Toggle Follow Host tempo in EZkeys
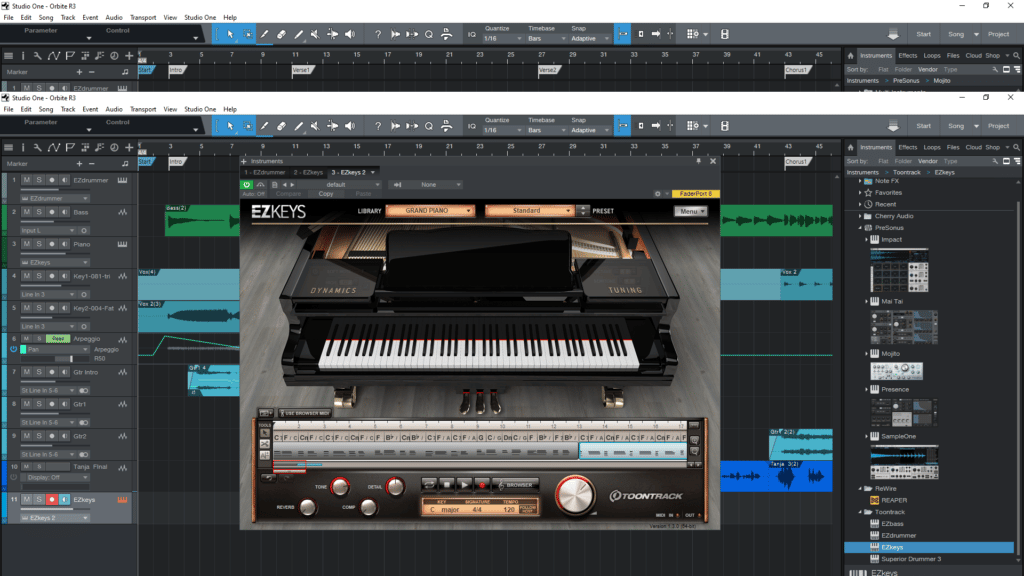Image resolution: width=1024 pixels, height=576 pixels. click(528, 508)
